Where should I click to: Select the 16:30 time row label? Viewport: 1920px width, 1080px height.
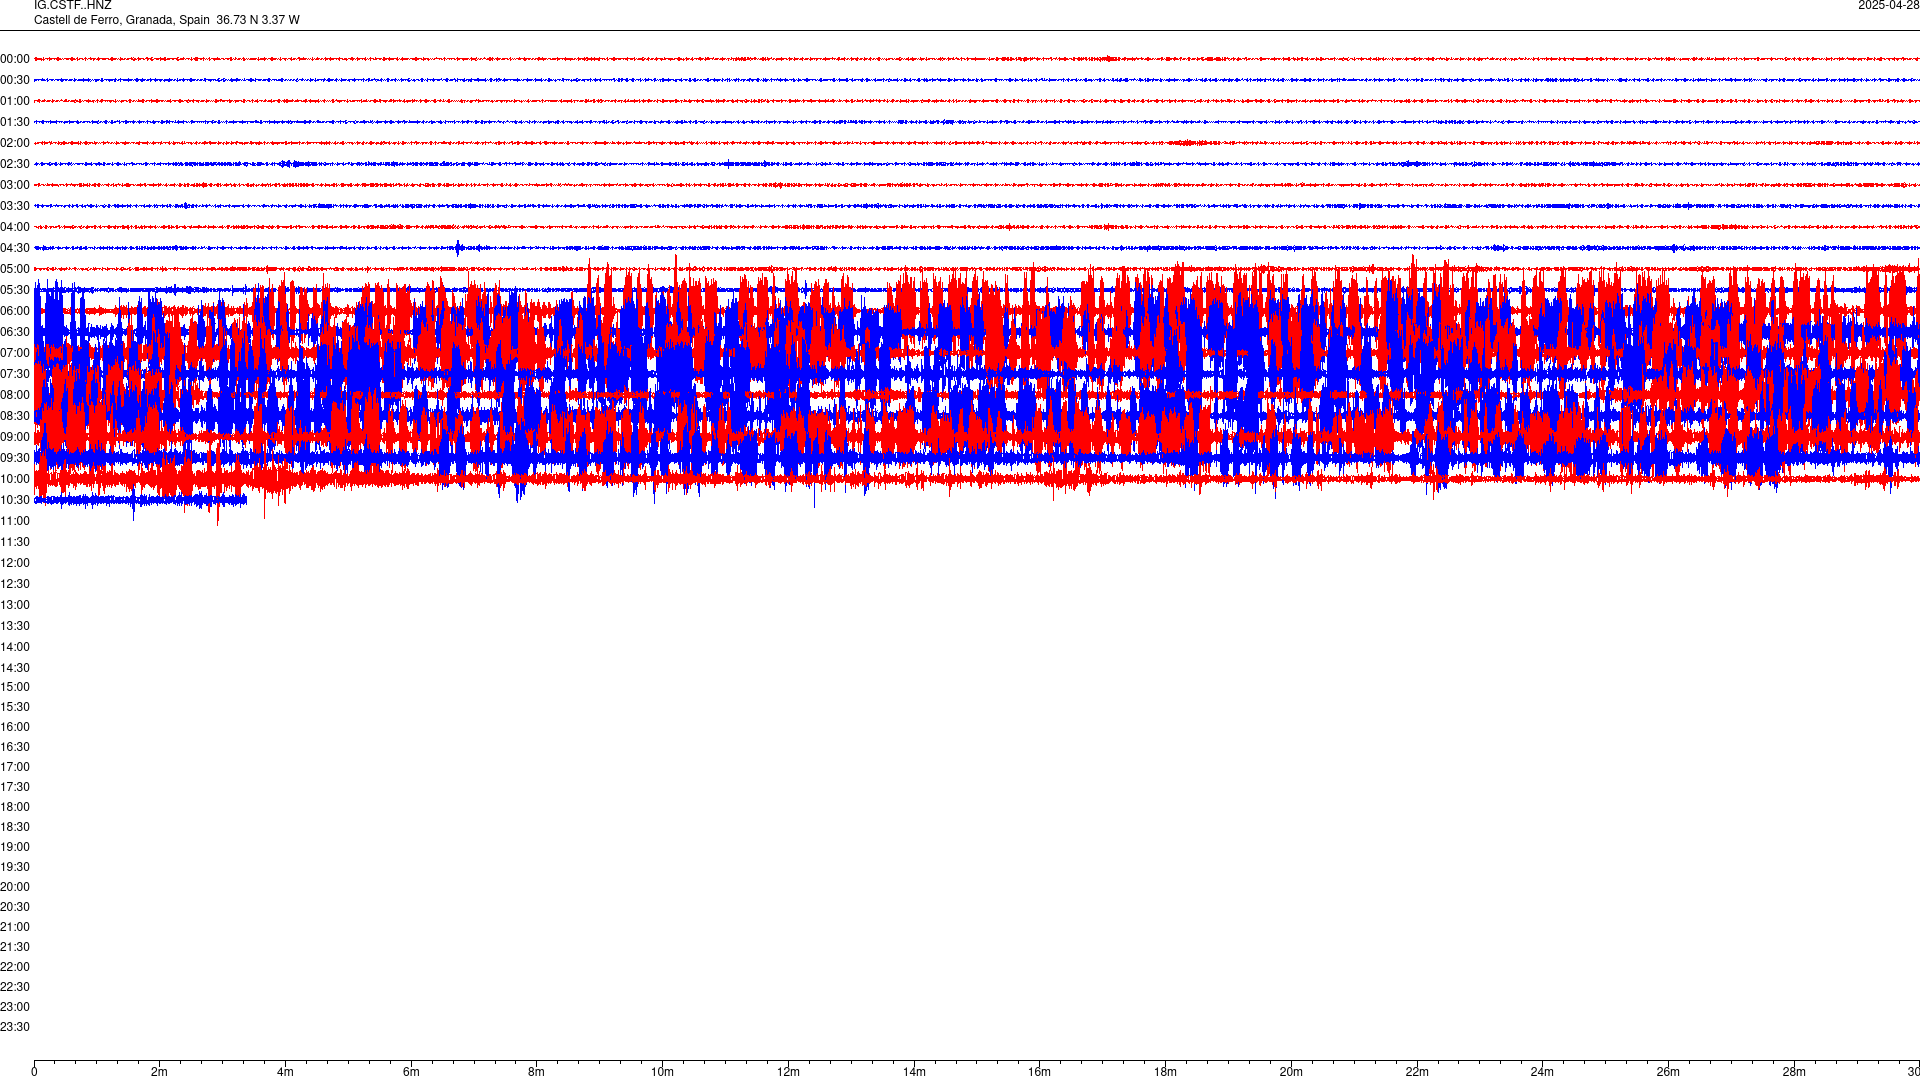tap(15, 747)
